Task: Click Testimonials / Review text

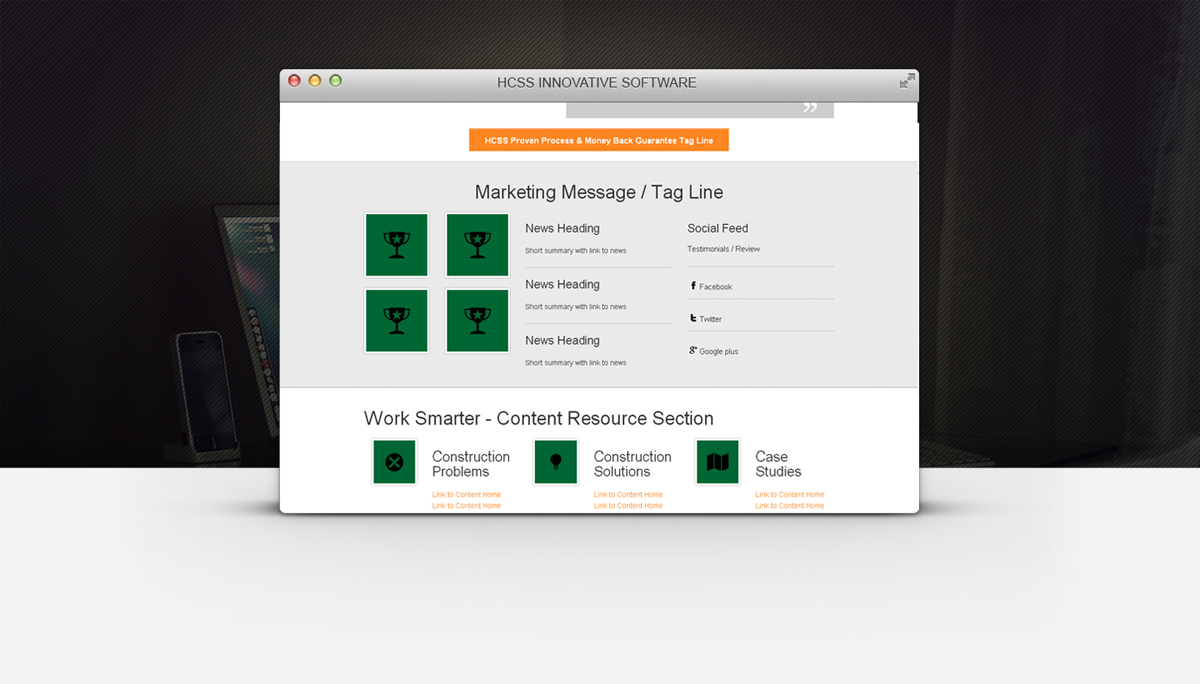Action: (724, 249)
